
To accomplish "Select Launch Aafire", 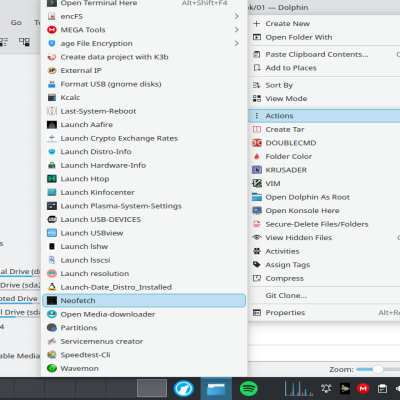I will pyautogui.click(x=144, y=125).
